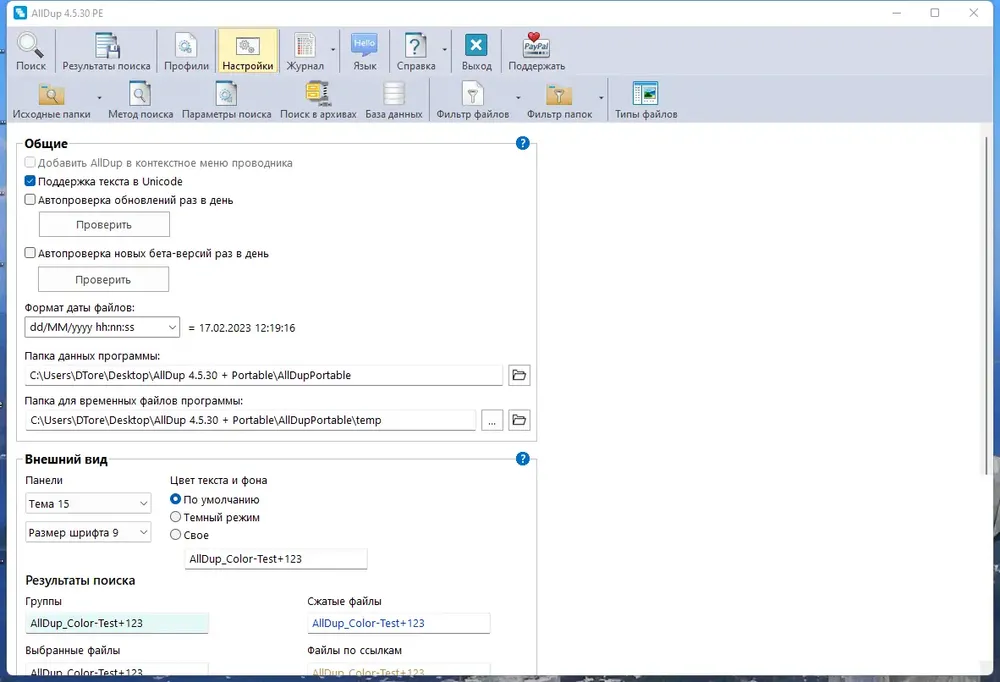This screenshot has width=1000, height=682.
Task: Open the Справка help icon
Action: coord(416,51)
